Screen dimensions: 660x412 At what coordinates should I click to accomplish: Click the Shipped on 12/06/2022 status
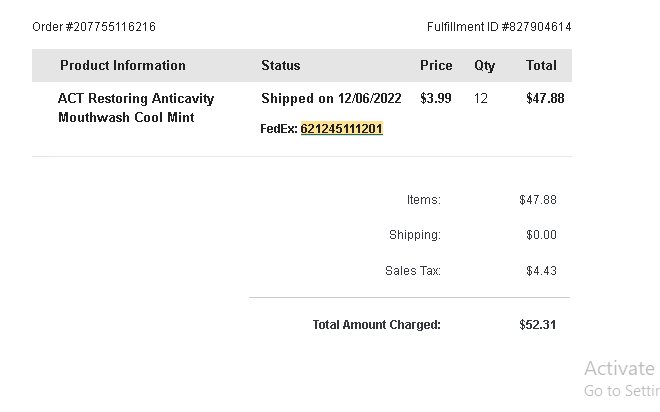click(x=331, y=98)
